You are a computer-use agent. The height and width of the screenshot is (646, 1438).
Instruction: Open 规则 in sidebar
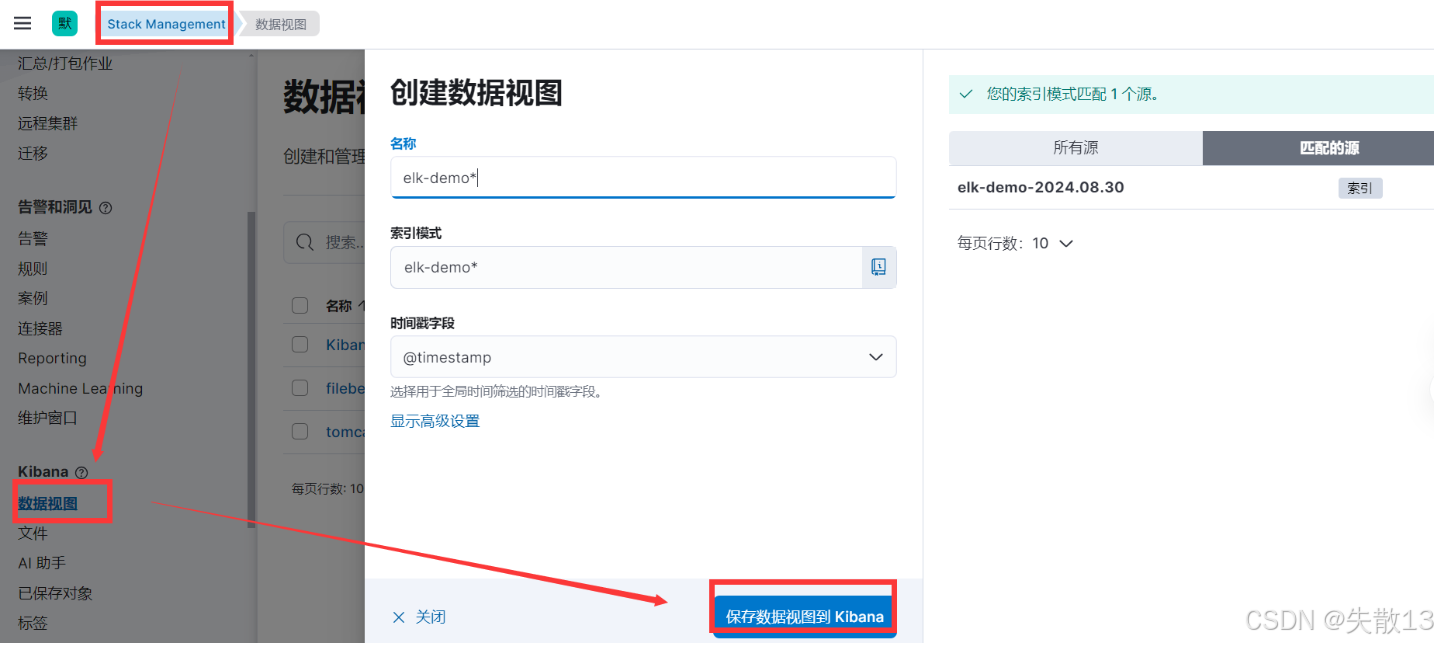click(33, 268)
